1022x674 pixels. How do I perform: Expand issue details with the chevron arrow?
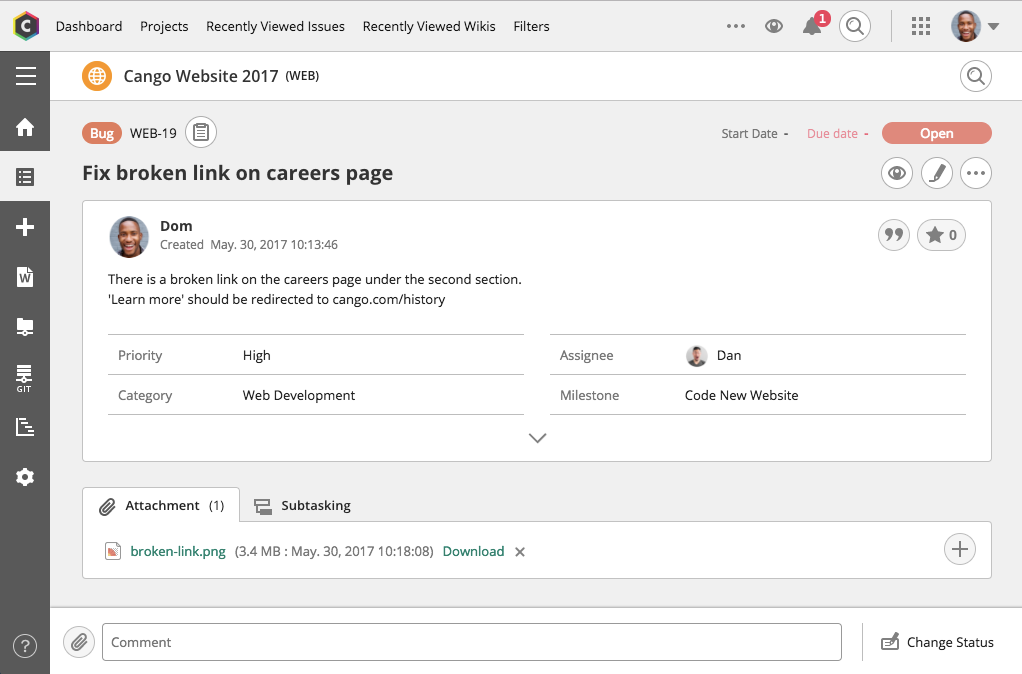537,438
